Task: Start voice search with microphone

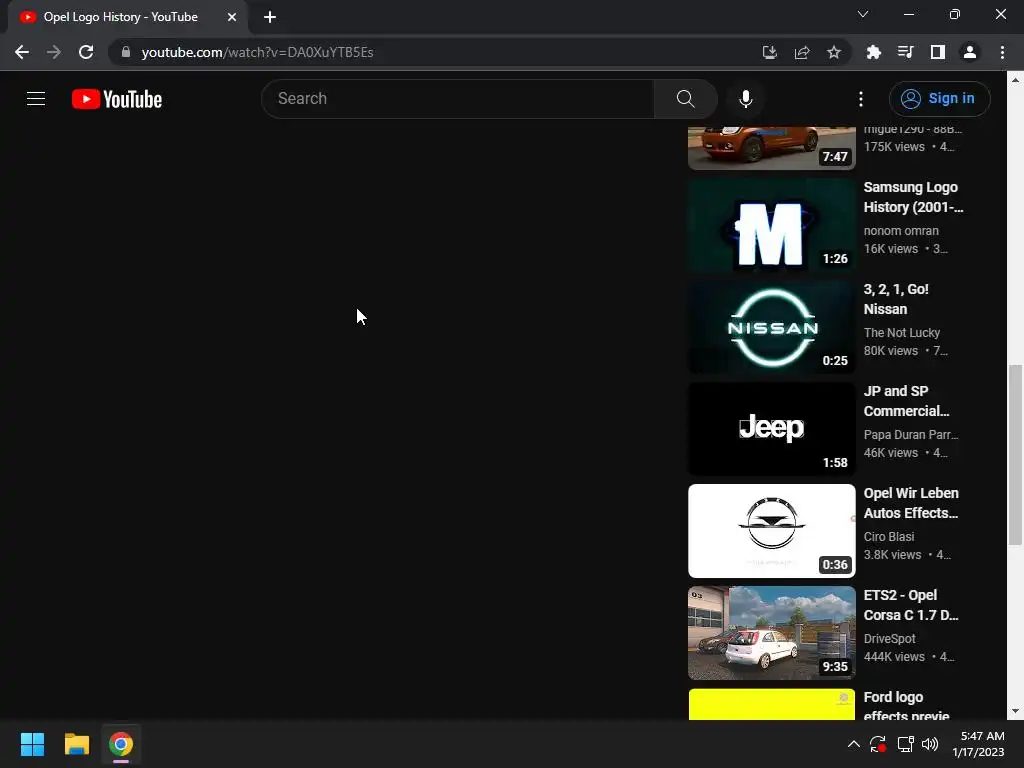Action: (745, 99)
